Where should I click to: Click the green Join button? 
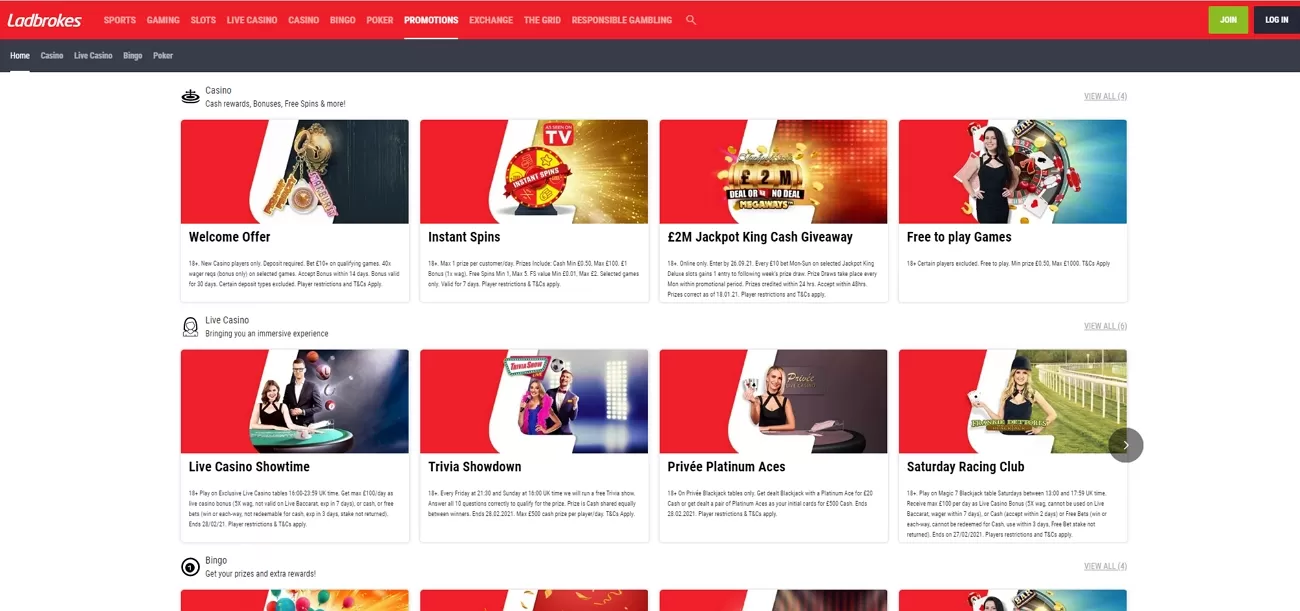click(1228, 20)
